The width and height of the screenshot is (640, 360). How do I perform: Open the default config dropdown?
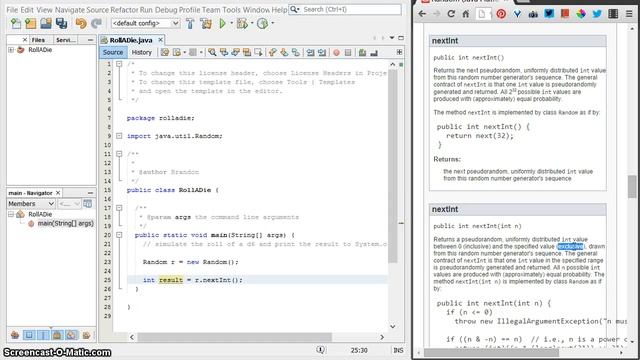[x=145, y=23]
